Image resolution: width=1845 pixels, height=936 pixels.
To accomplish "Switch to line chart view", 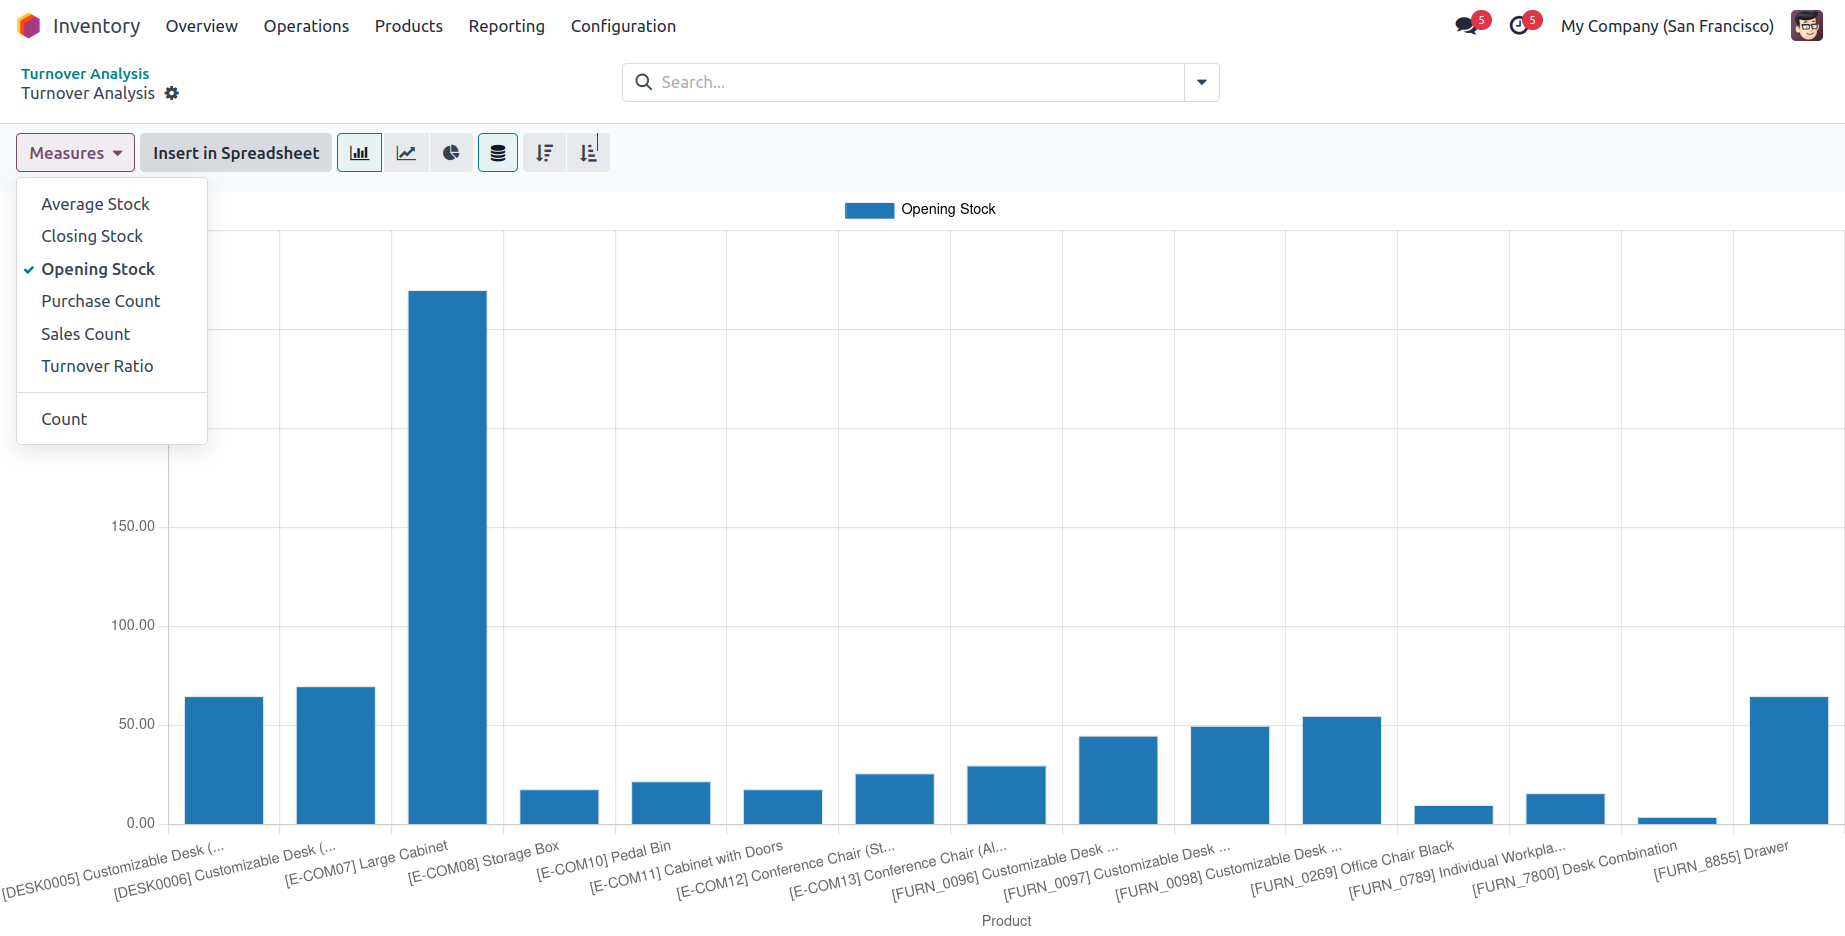I will [406, 153].
